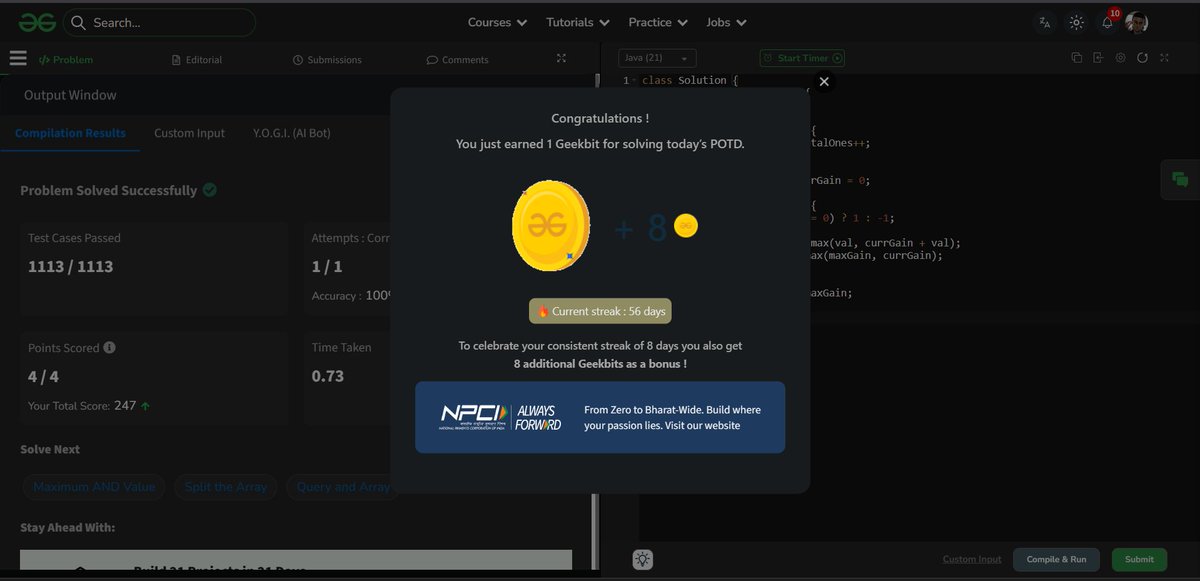1200x581 pixels.
Task: Click the Current streak 56 days badge
Action: [600, 311]
